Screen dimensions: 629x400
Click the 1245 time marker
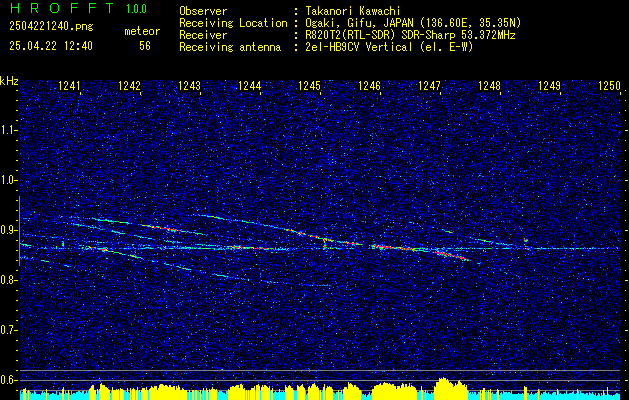pos(309,86)
